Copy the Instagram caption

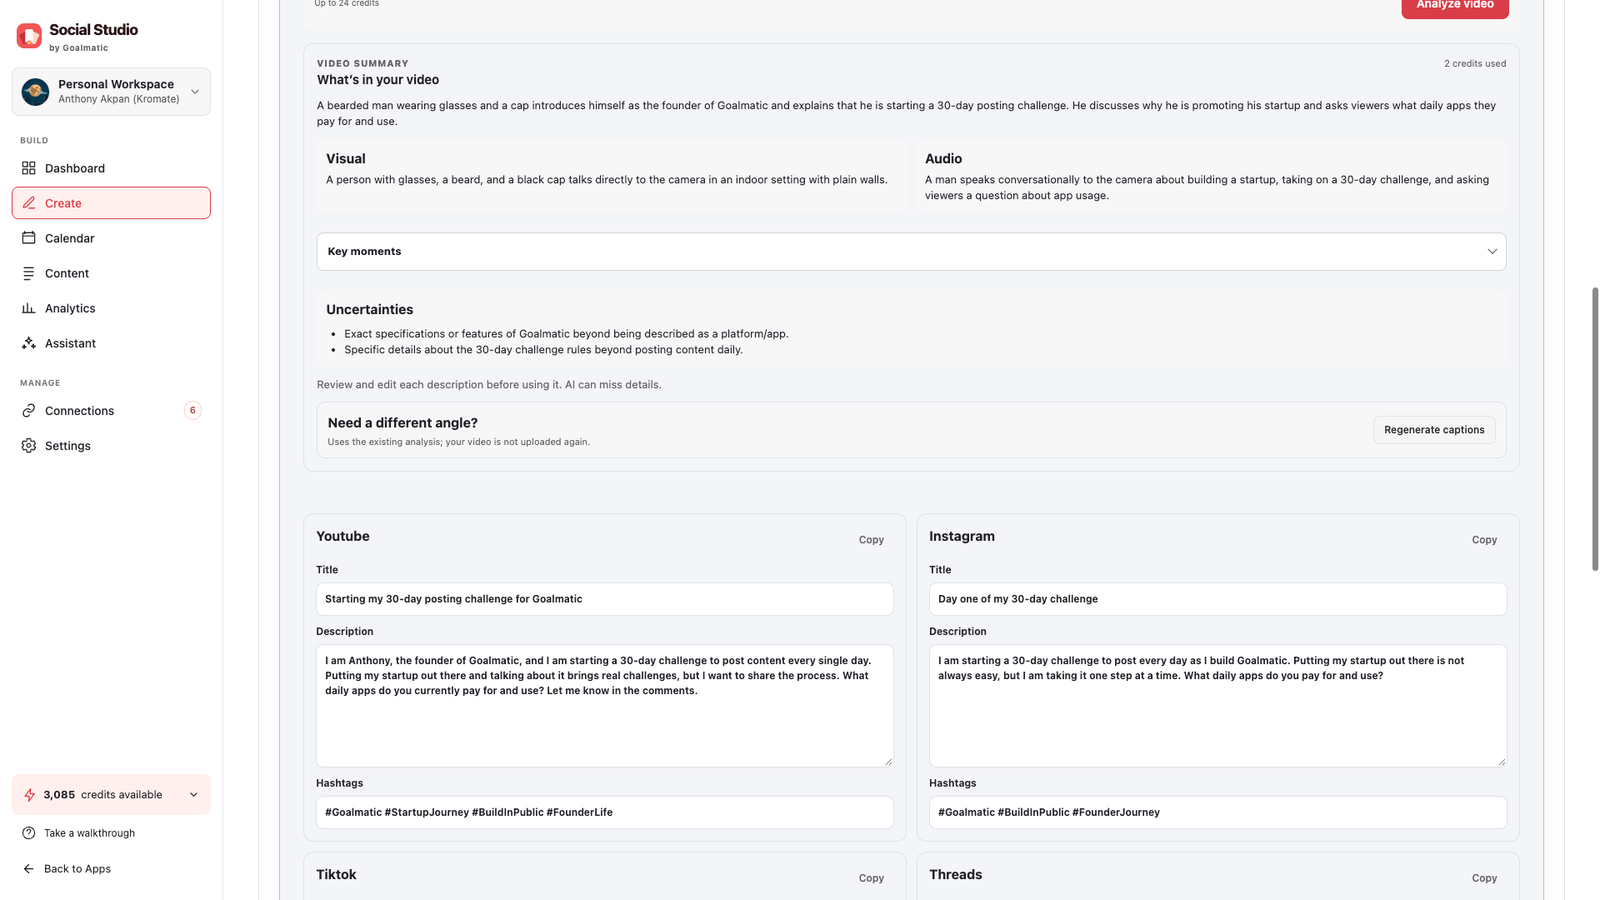click(x=1484, y=540)
